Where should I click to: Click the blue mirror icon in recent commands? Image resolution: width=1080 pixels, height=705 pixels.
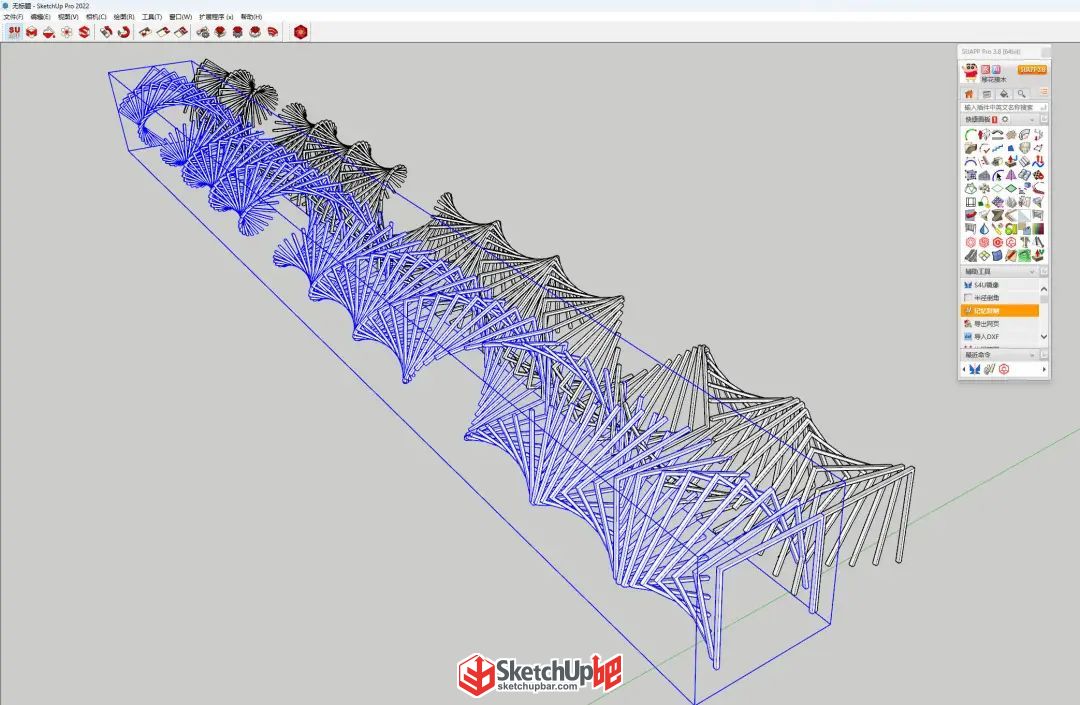(975, 370)
